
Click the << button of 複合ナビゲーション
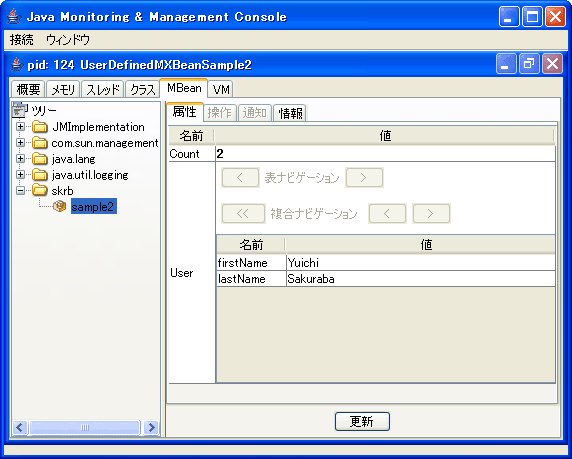243,213
